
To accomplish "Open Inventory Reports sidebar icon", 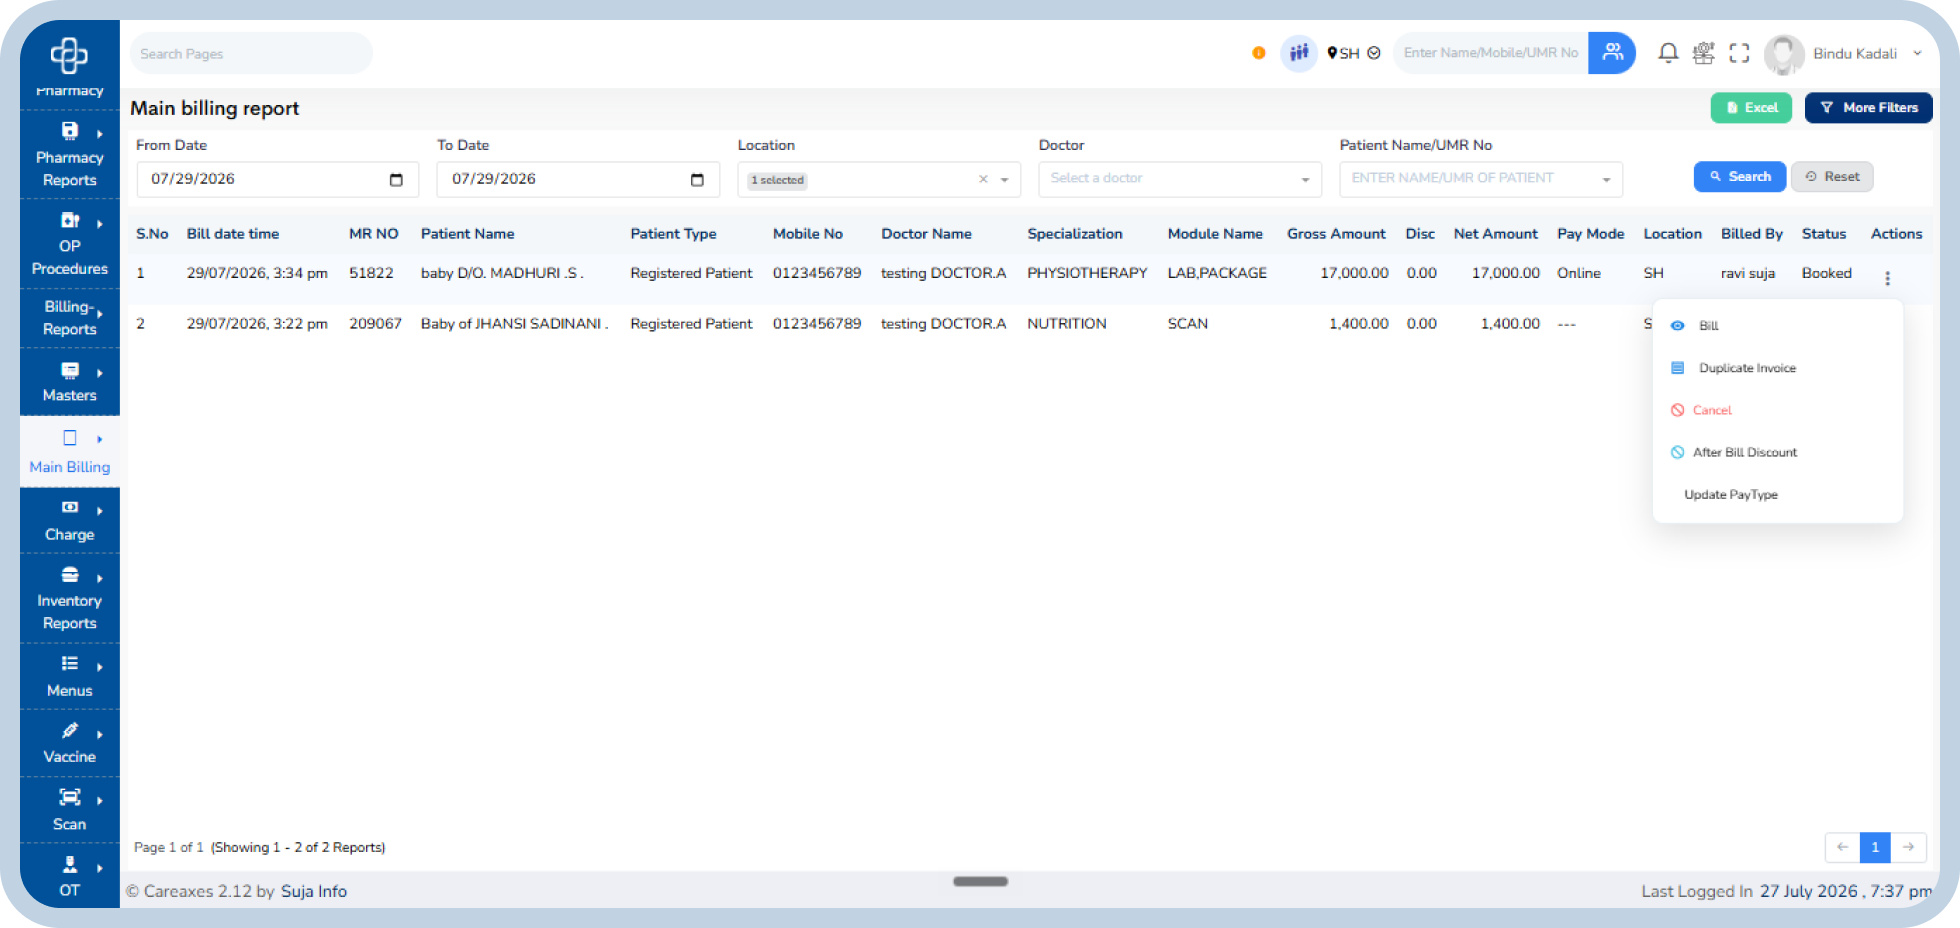I will (x=70, y=575).
